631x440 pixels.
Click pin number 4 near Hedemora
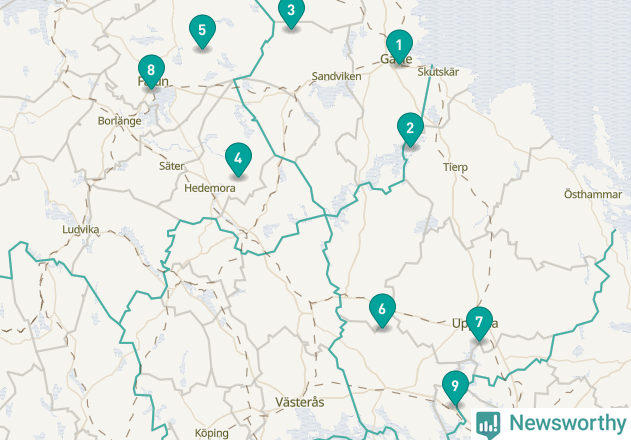(239, 159)
